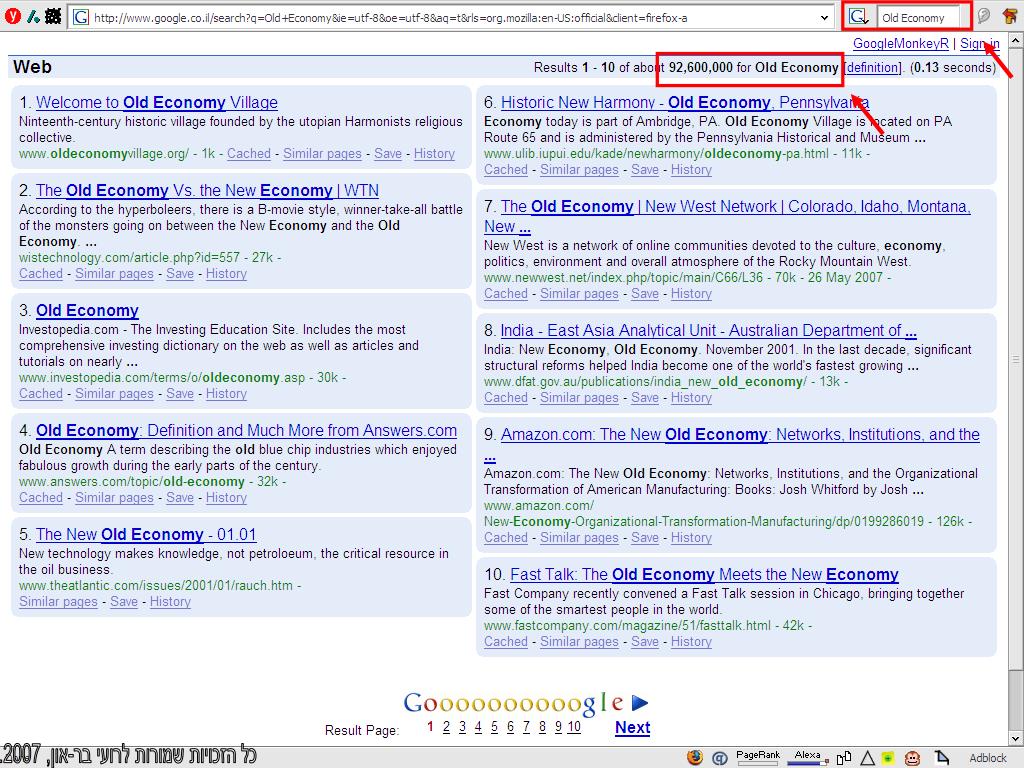Screen dimensions: 1024x768
Task: Click the vertical scrollbar down arrow
Action: 1016,739
